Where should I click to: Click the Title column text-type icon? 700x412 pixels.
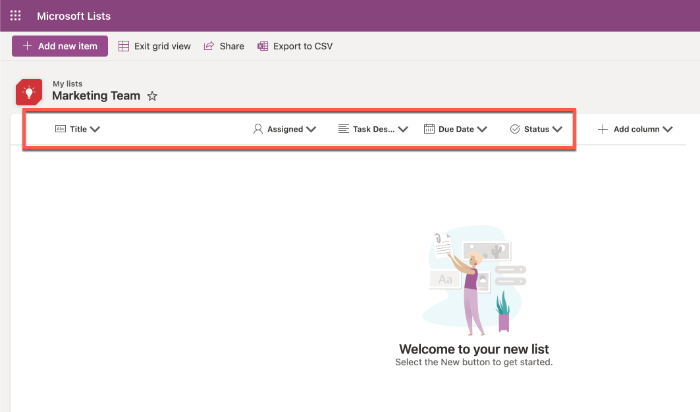pyautogui.click(x=60, y=129)
